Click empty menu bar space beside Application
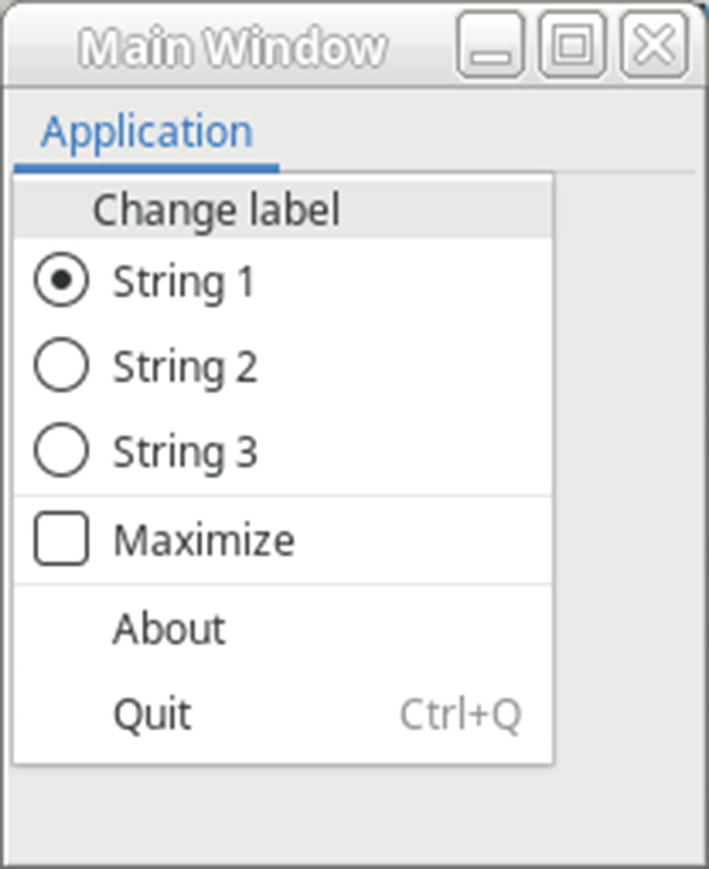The image size is (709, 869). click(x=480, y=132)
